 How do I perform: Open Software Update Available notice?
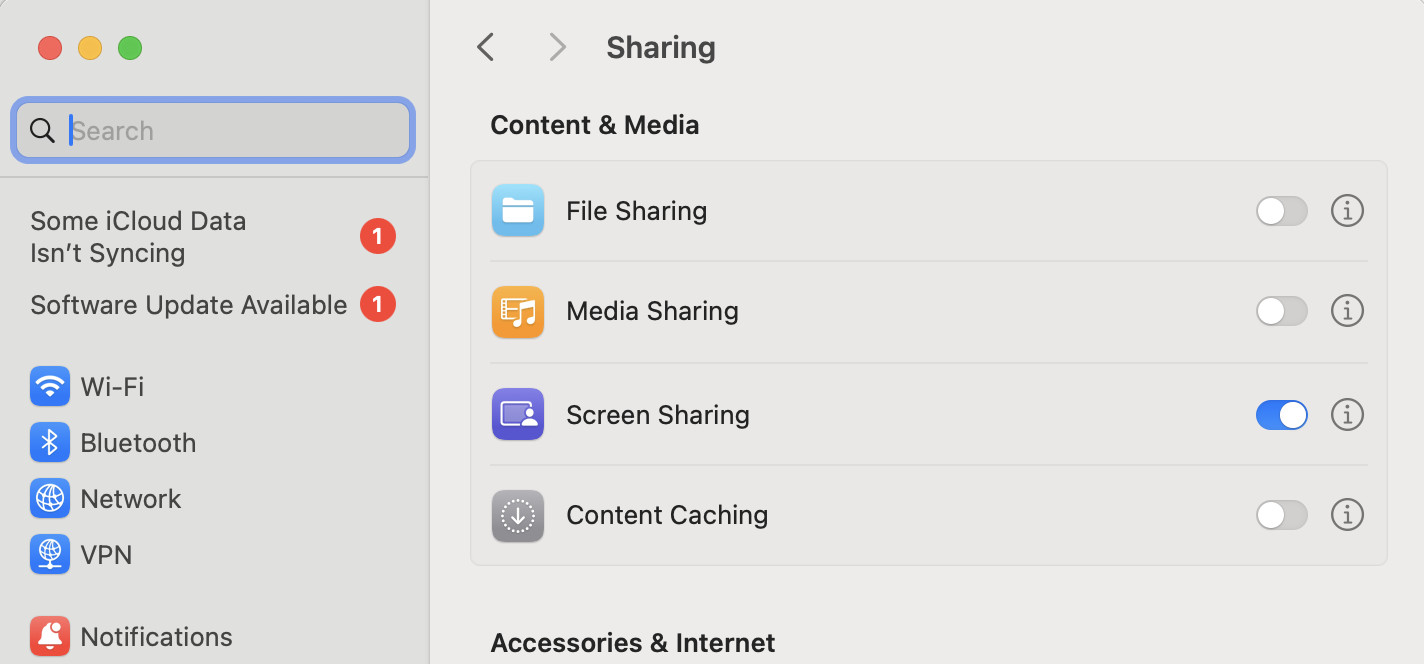point(189,305)
